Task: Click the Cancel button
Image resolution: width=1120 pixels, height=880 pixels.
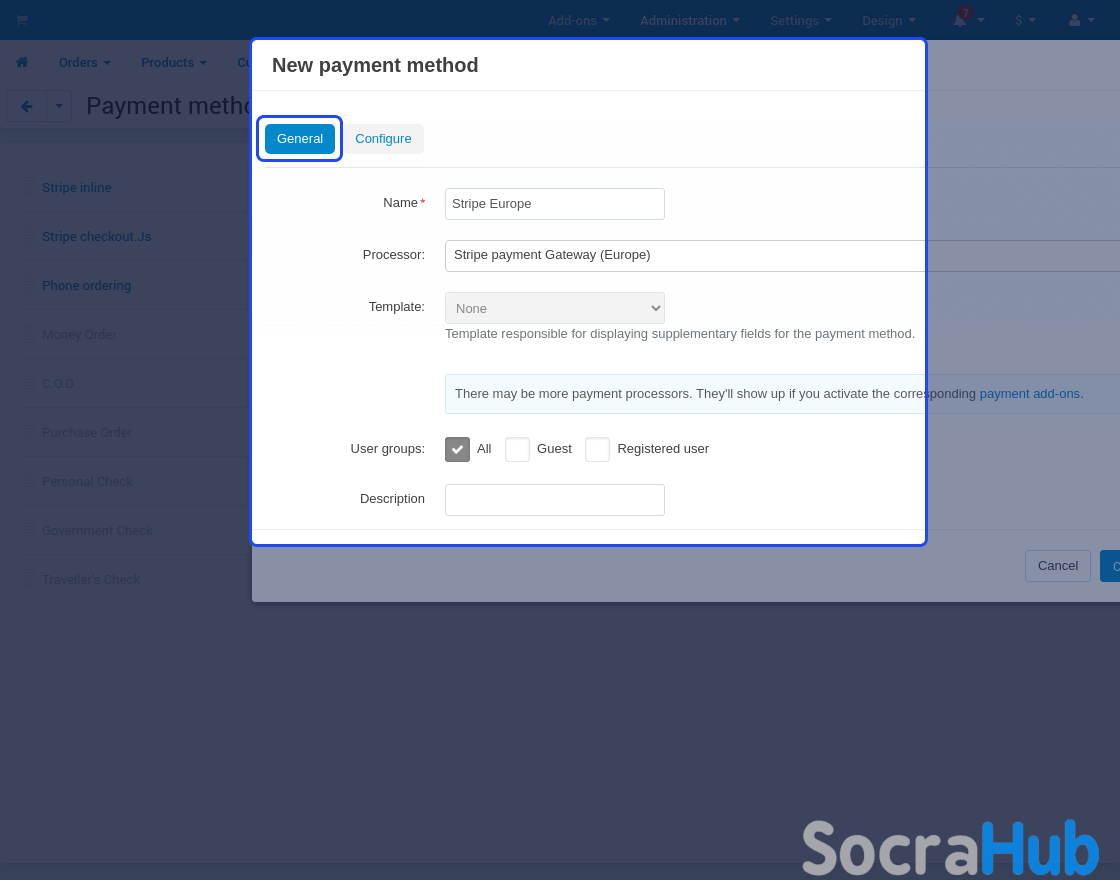Action: pyautogui.click(x=1057, y=566)
